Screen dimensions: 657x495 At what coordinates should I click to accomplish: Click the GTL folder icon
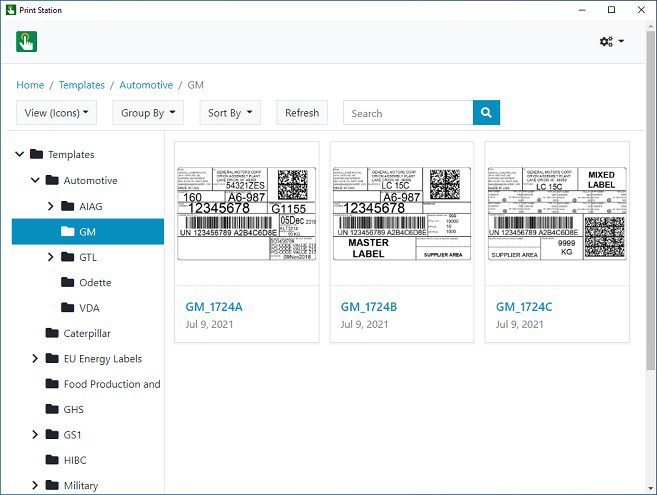[67, 257]
